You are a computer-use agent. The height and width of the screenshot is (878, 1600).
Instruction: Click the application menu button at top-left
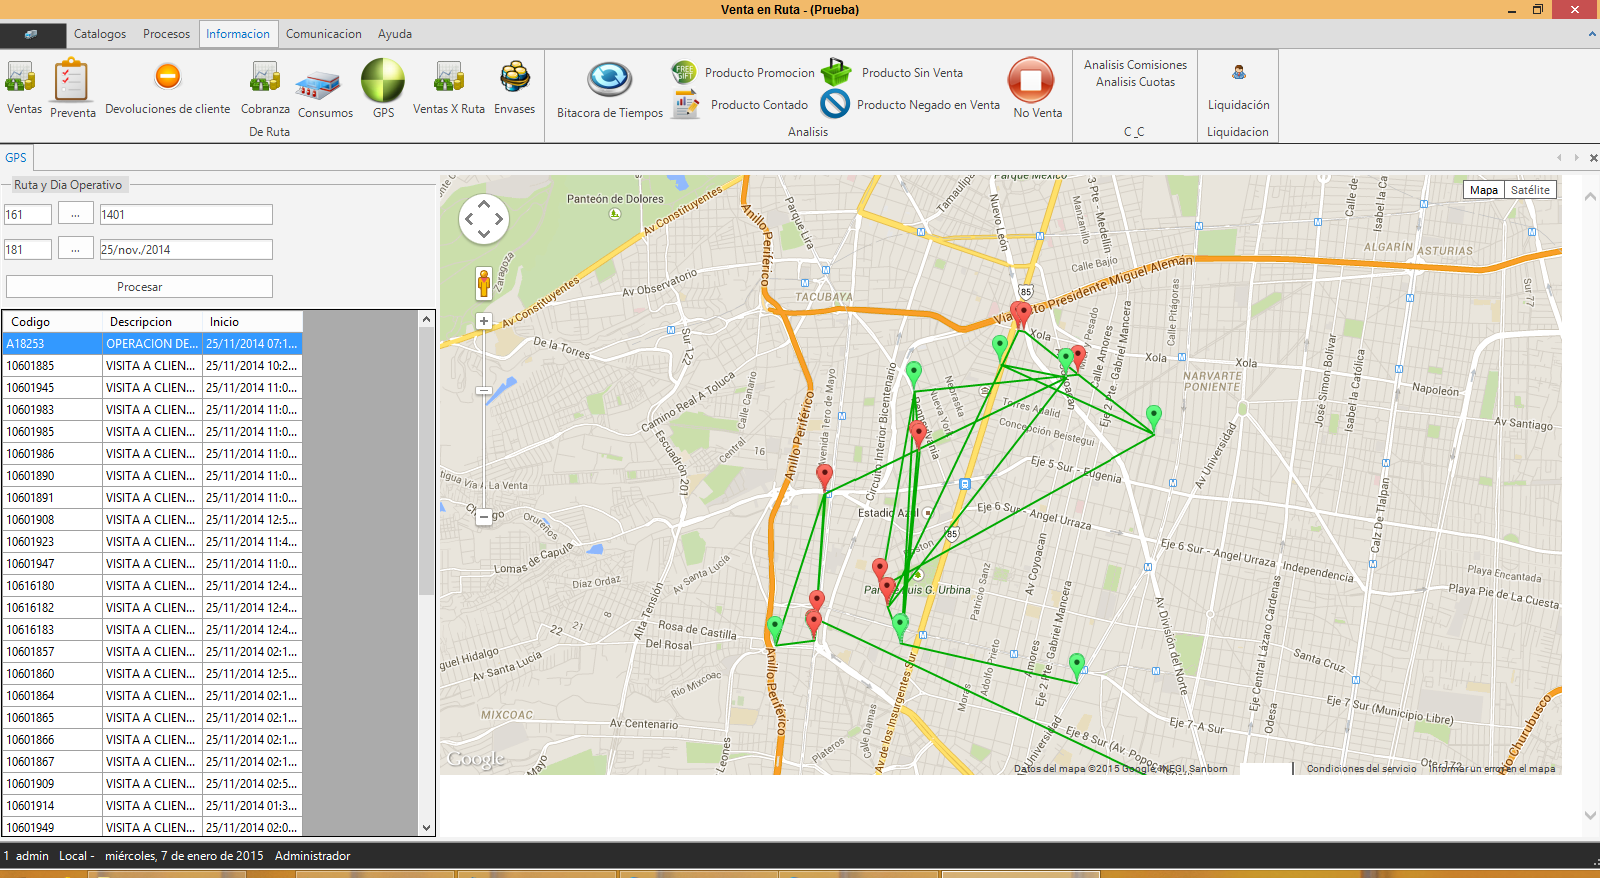coord(33,34)
